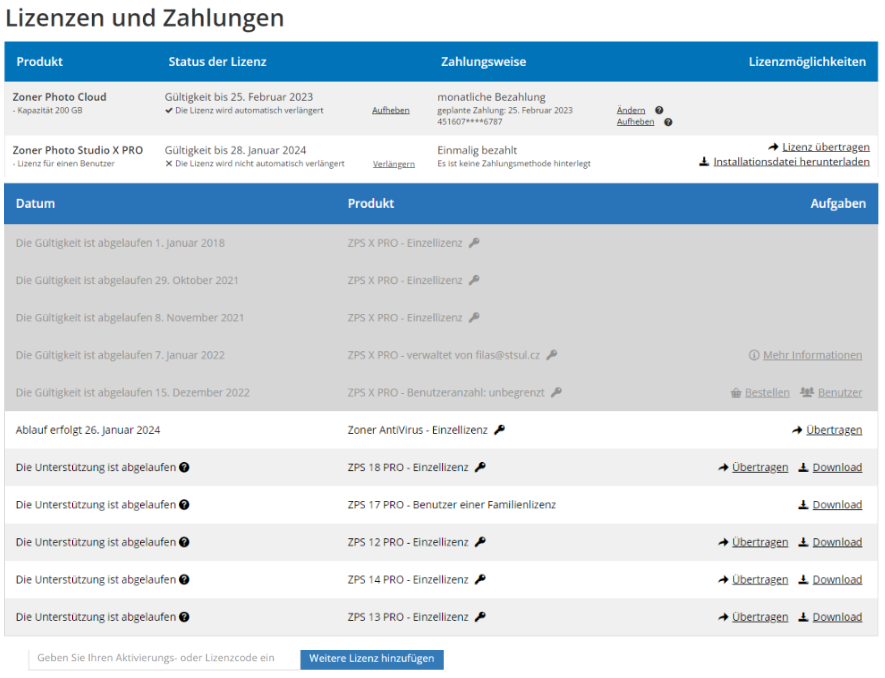Click Verlängern for Zoner Photo Studio X PRO
This screenshot has width=885, height=678.
coord(393,164)
